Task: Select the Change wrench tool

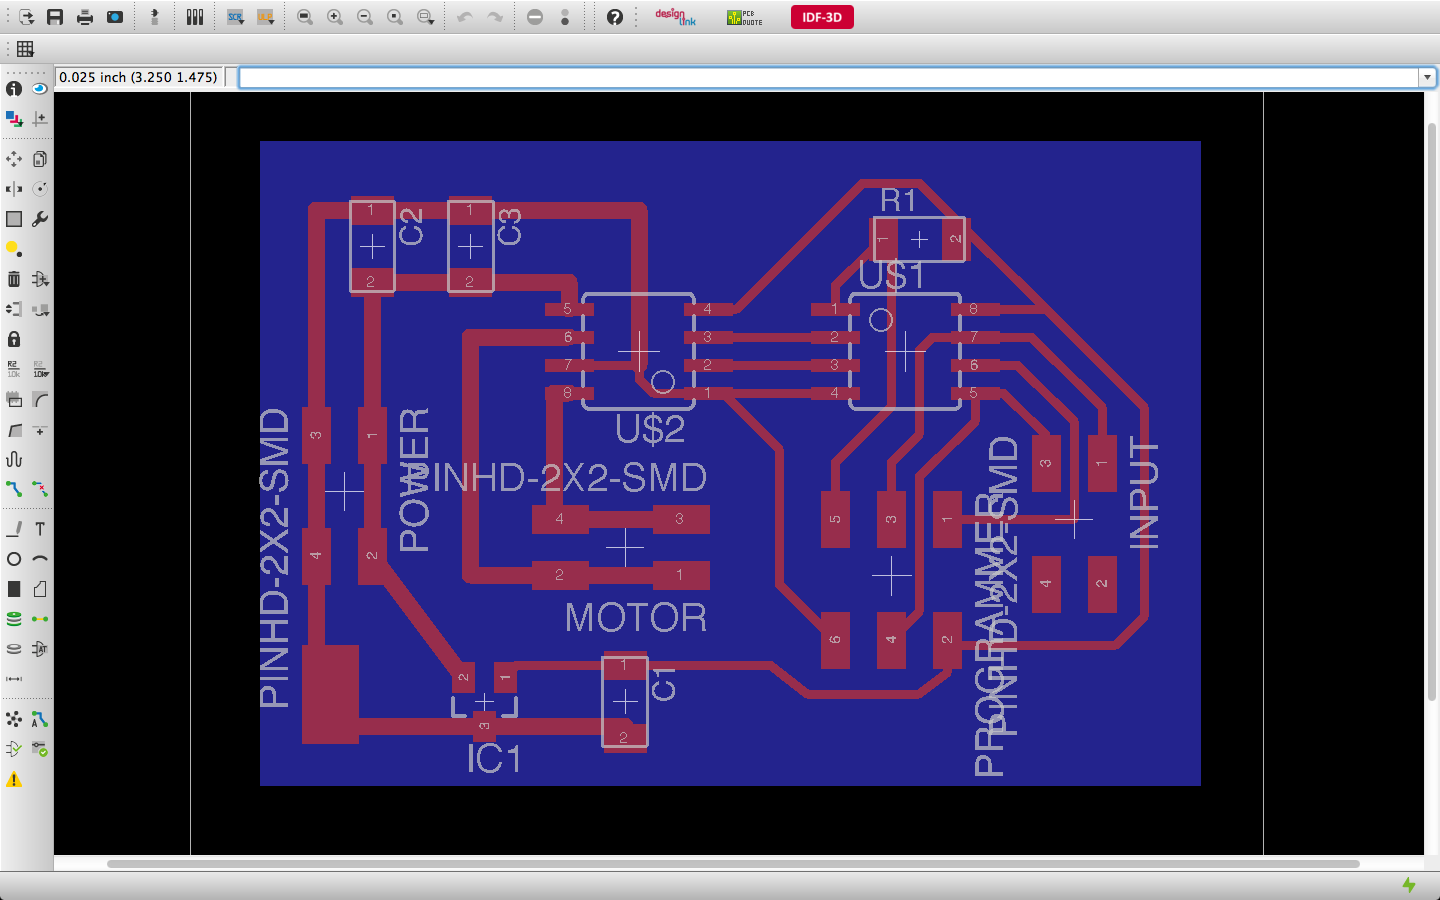Action: 40,219
